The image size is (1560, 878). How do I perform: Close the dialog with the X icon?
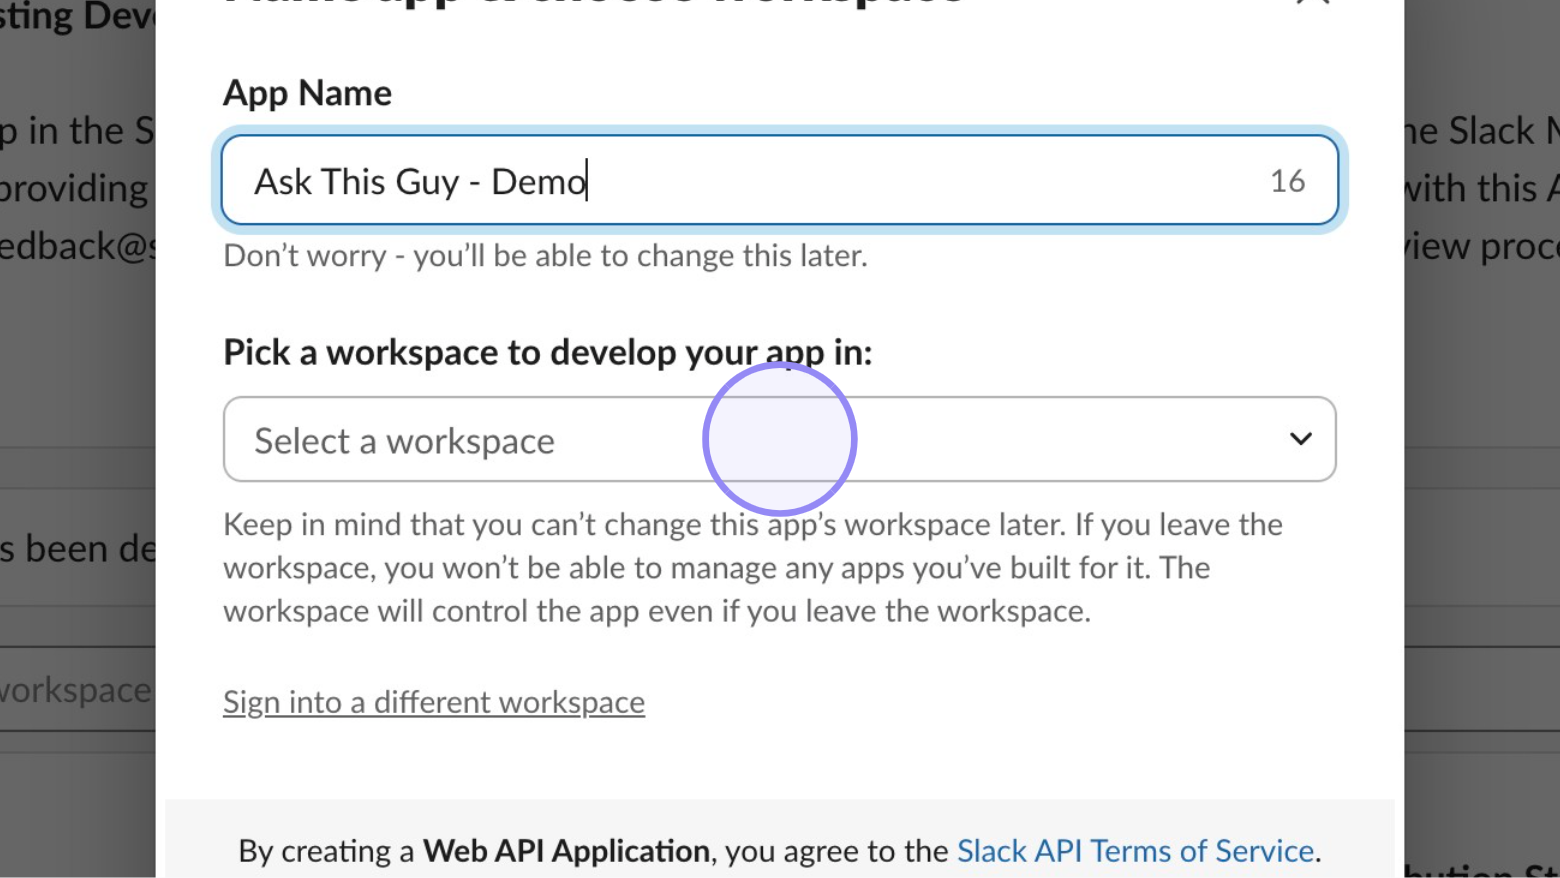1313,3
